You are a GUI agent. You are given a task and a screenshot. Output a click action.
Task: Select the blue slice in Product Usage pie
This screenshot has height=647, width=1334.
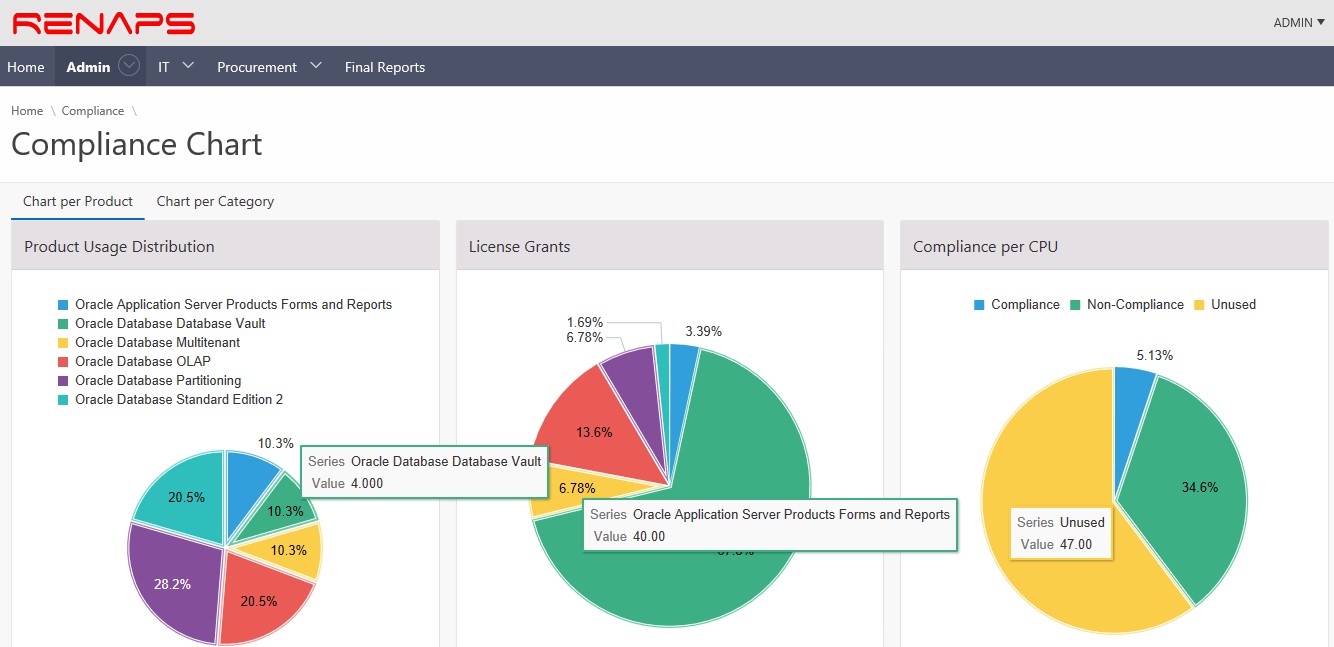click(246, 490)
